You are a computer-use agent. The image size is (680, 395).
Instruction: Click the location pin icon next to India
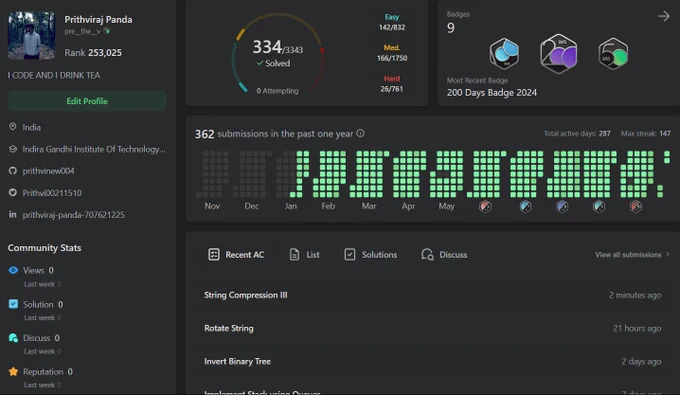pos(13,127)
